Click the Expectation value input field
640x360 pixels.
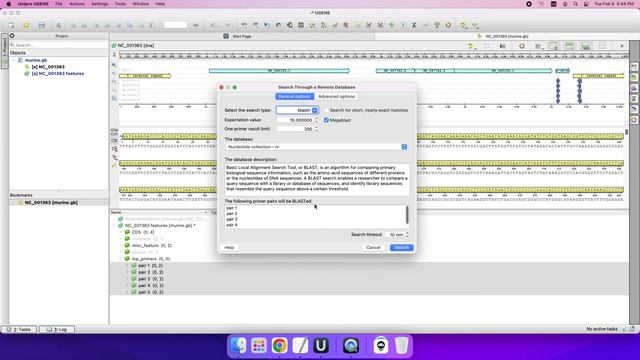tap(295, 120)
